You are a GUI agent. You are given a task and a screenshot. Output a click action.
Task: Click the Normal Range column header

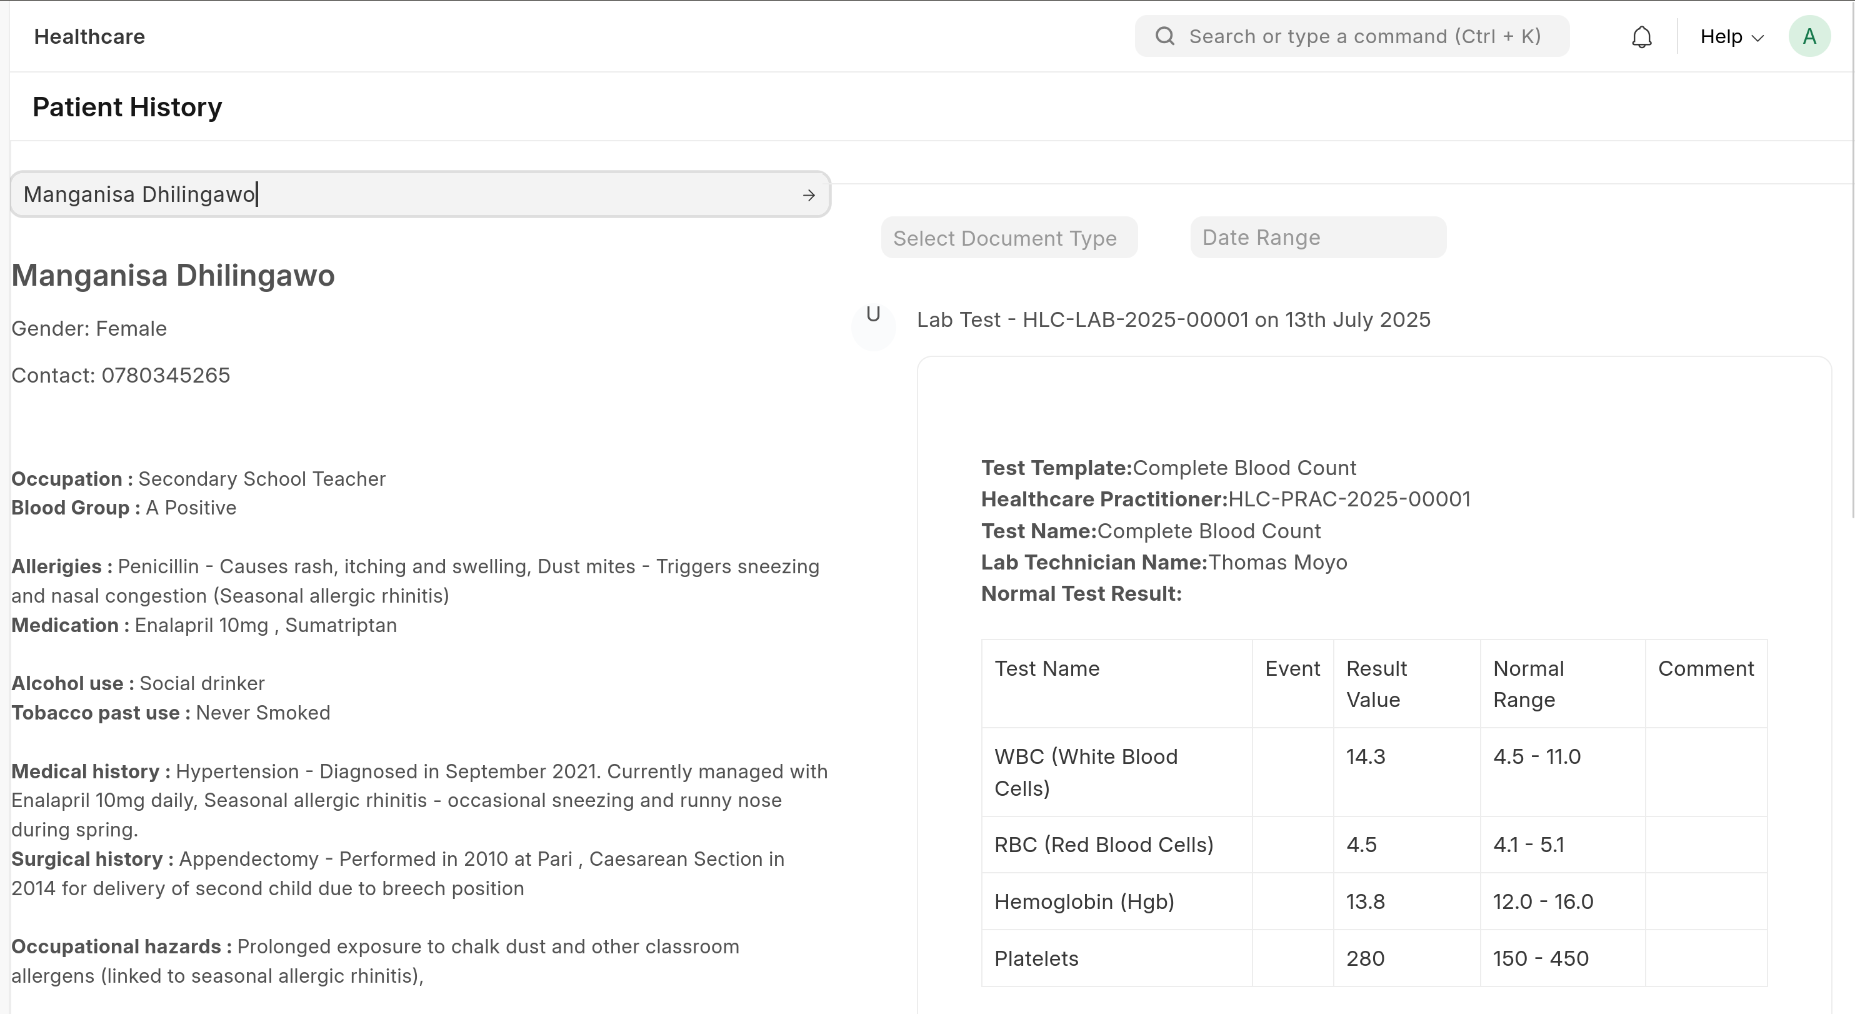point(1527,684)
